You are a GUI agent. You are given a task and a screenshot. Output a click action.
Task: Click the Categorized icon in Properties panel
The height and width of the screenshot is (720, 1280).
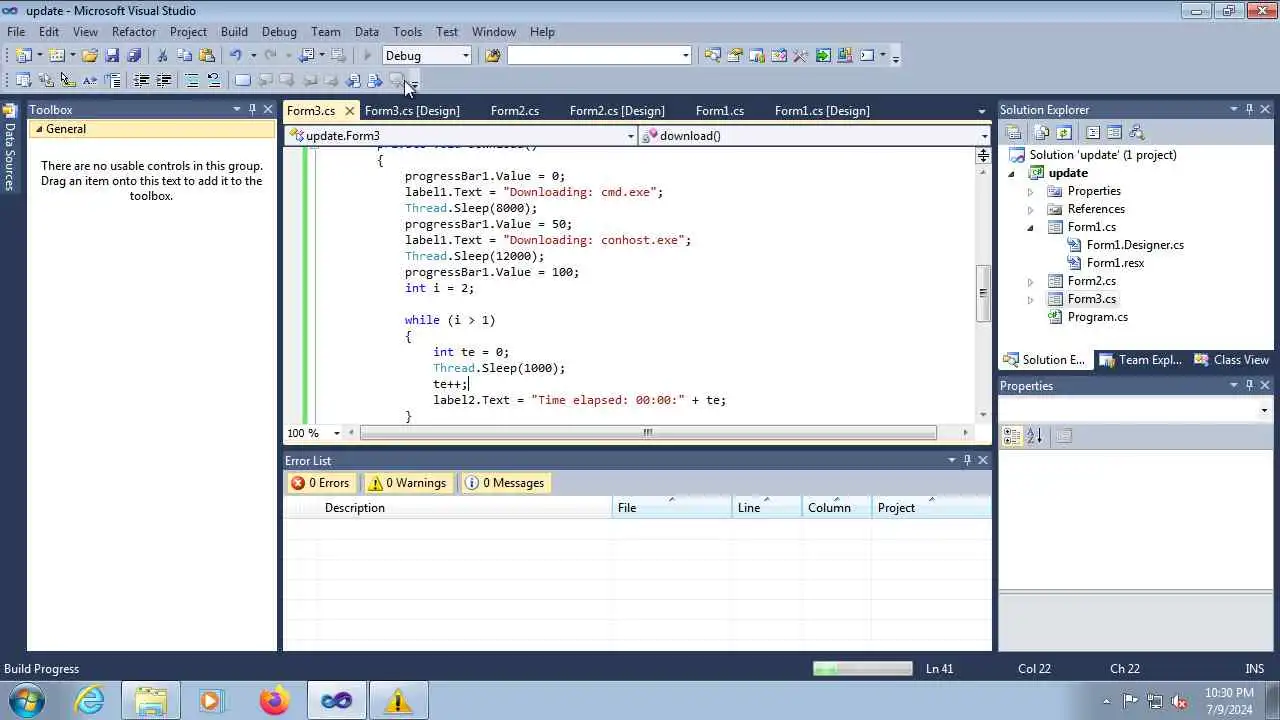click(1012, 436)
